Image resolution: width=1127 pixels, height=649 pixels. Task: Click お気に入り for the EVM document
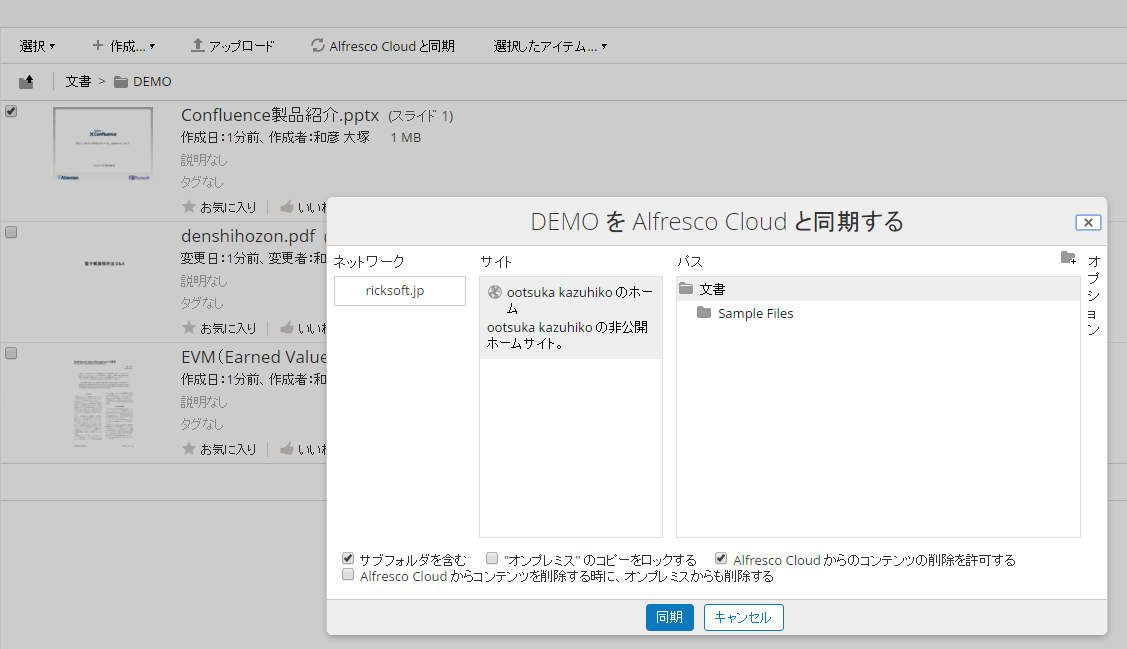[228, 449]
